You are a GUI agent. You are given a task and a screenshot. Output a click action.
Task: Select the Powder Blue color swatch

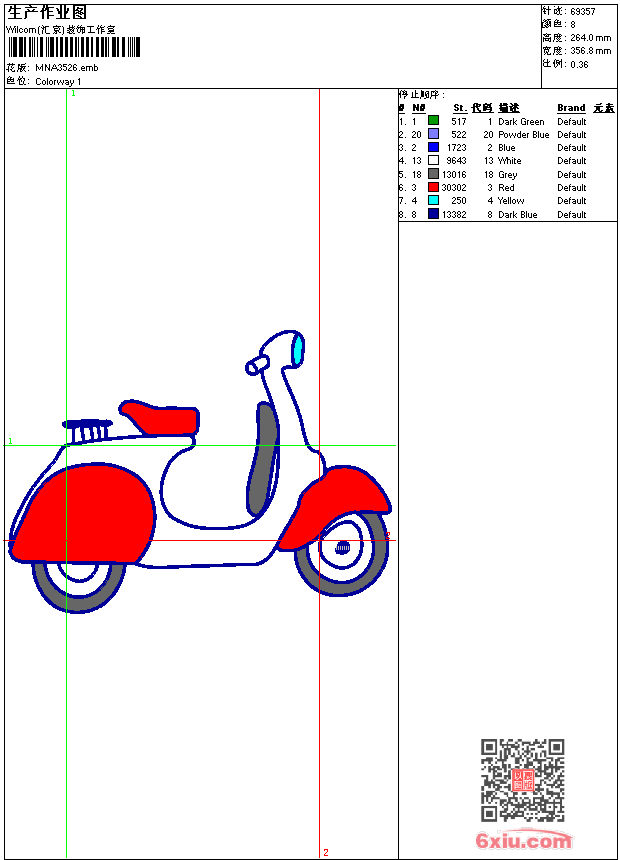coord(433,134)
